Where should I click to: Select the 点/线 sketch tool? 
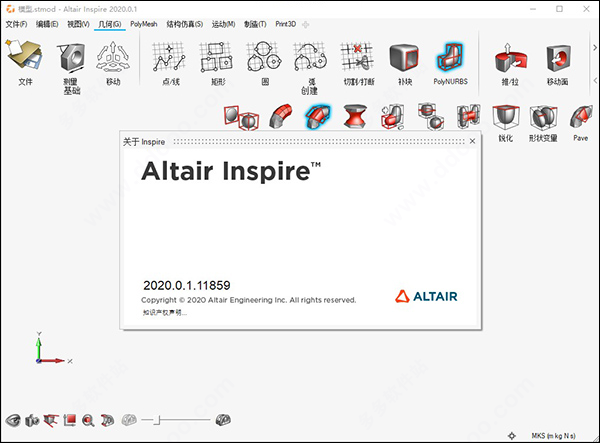coord(169,57)
